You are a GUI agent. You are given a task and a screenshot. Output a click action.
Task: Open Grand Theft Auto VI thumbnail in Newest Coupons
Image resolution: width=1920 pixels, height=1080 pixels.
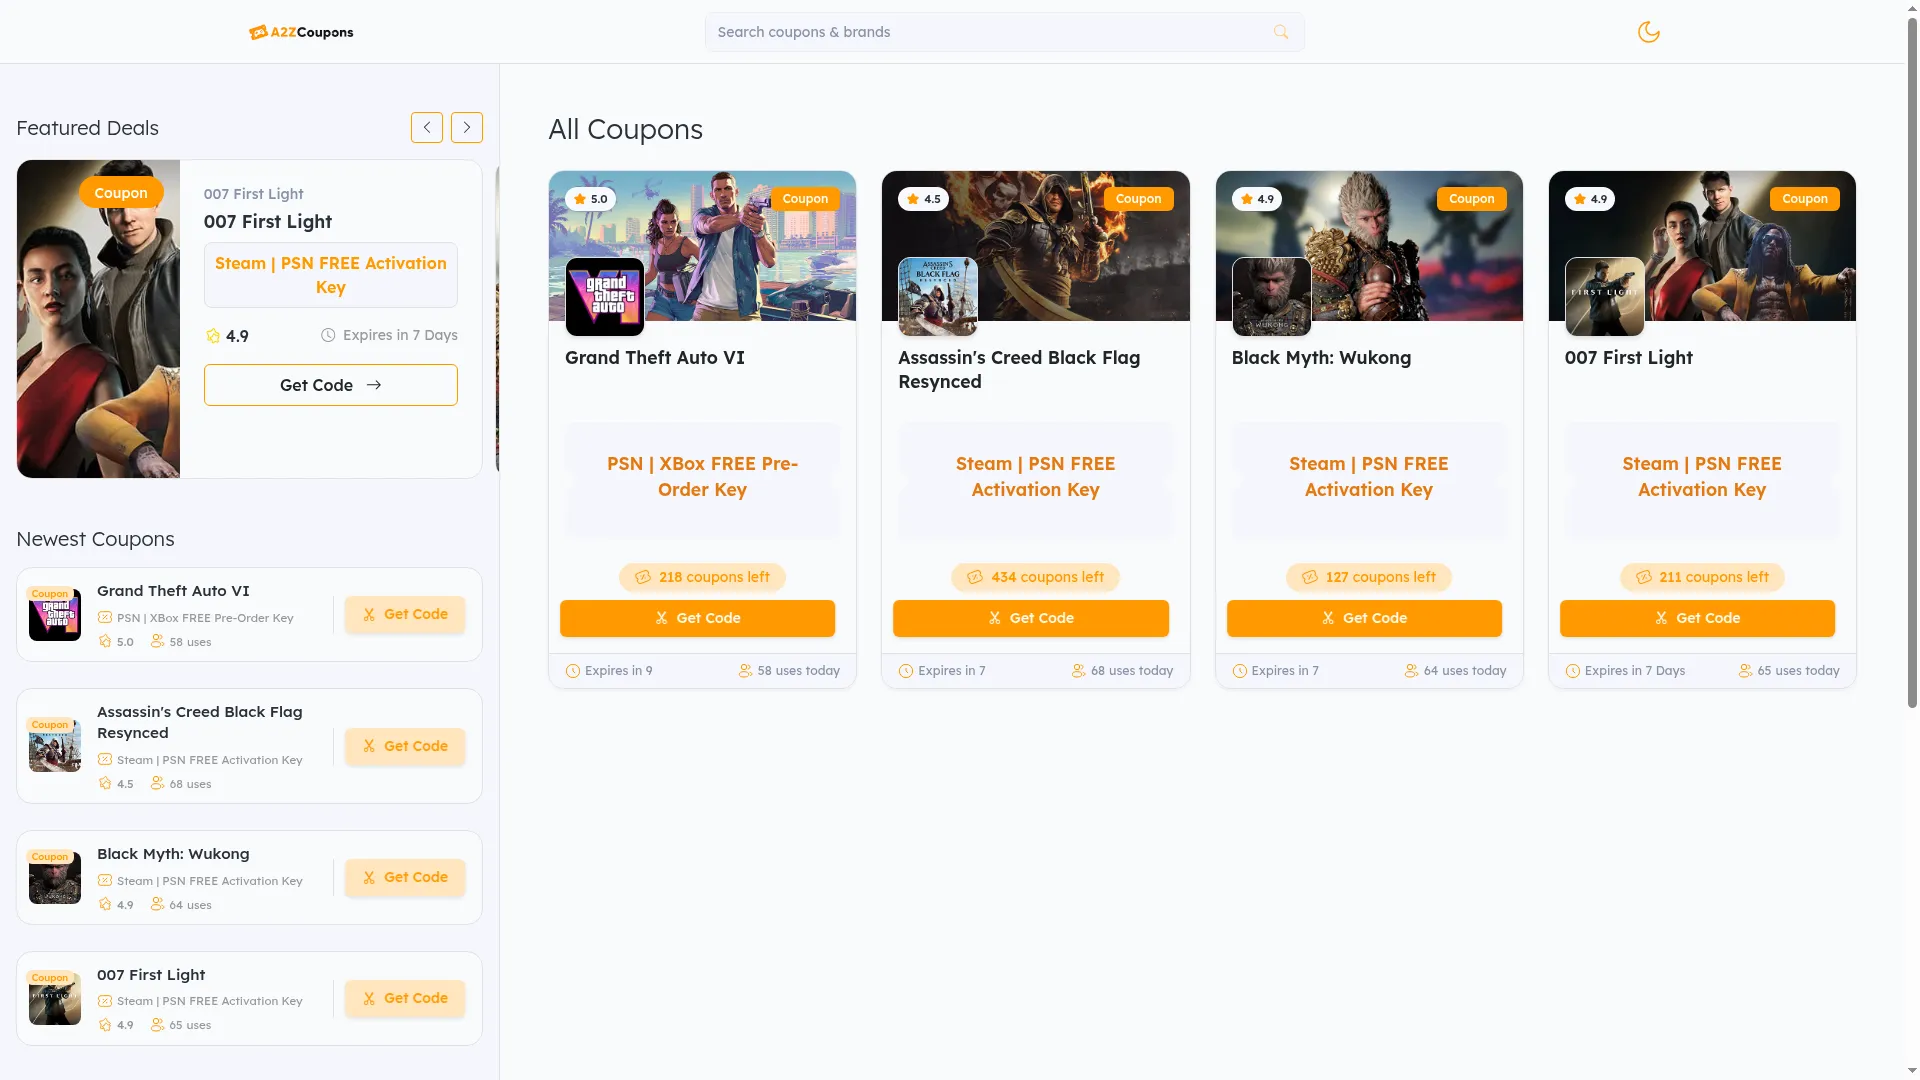(55, 614)
